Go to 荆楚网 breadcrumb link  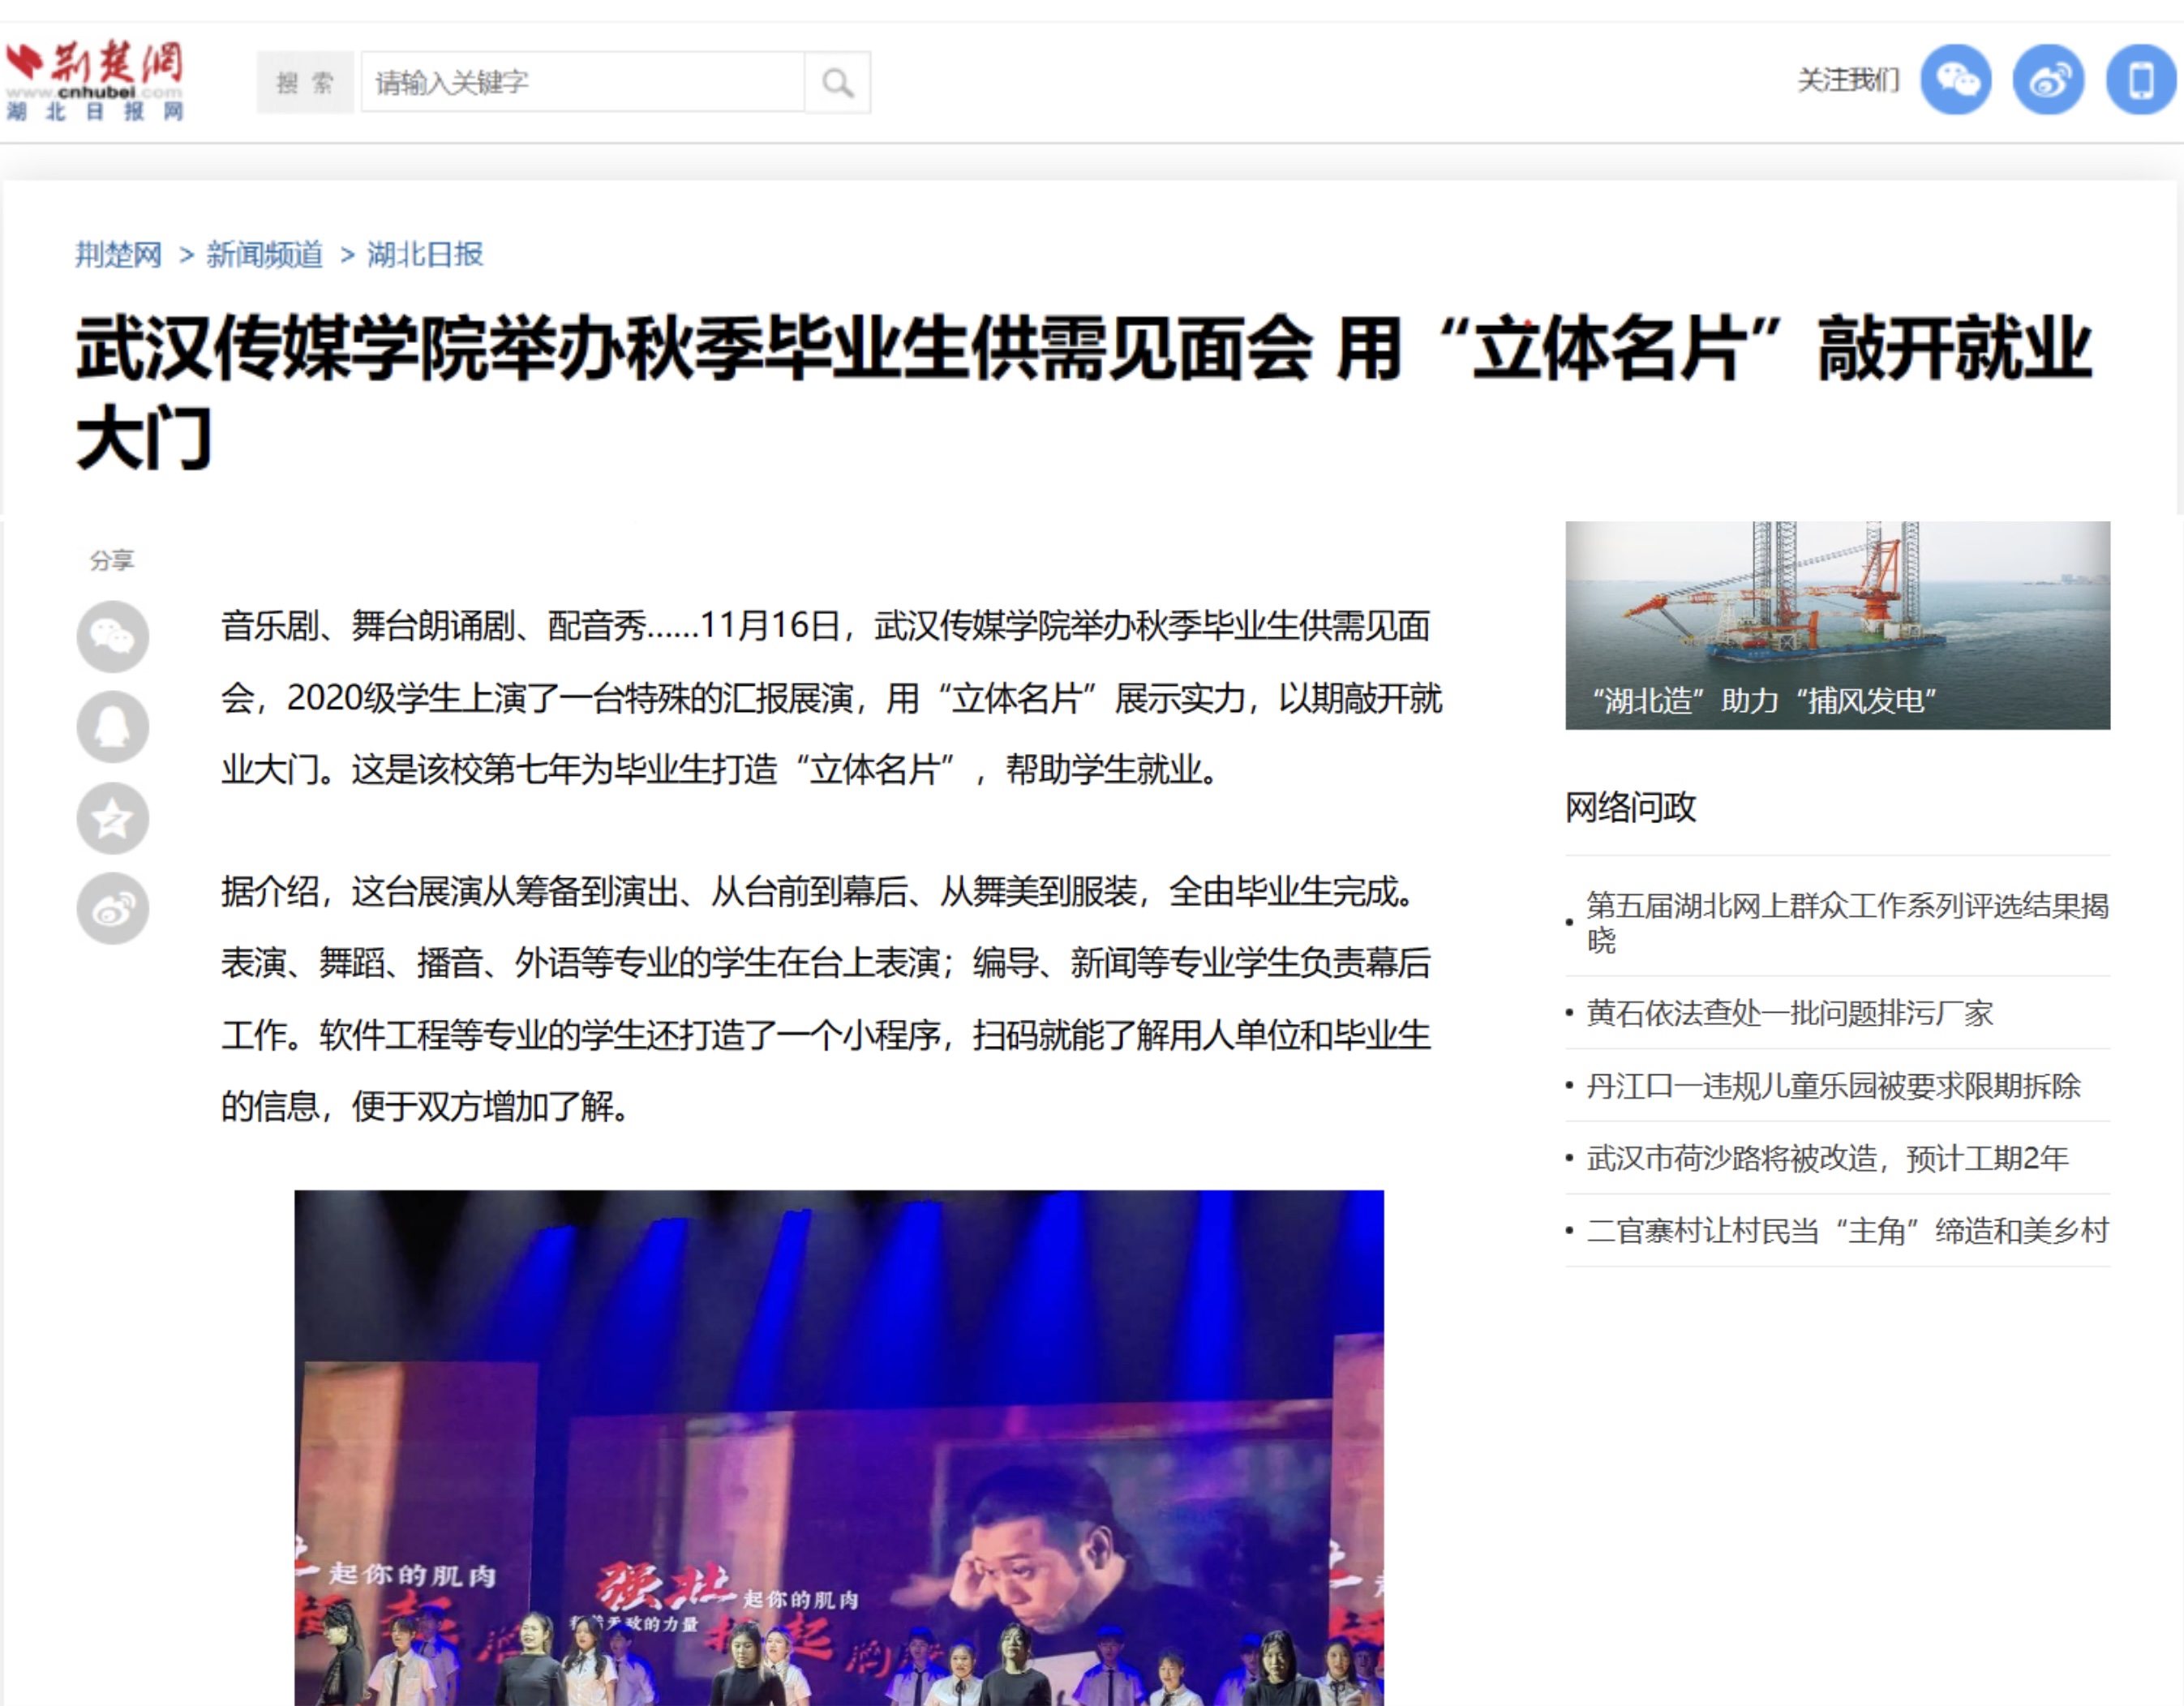[x=118, y=254]
